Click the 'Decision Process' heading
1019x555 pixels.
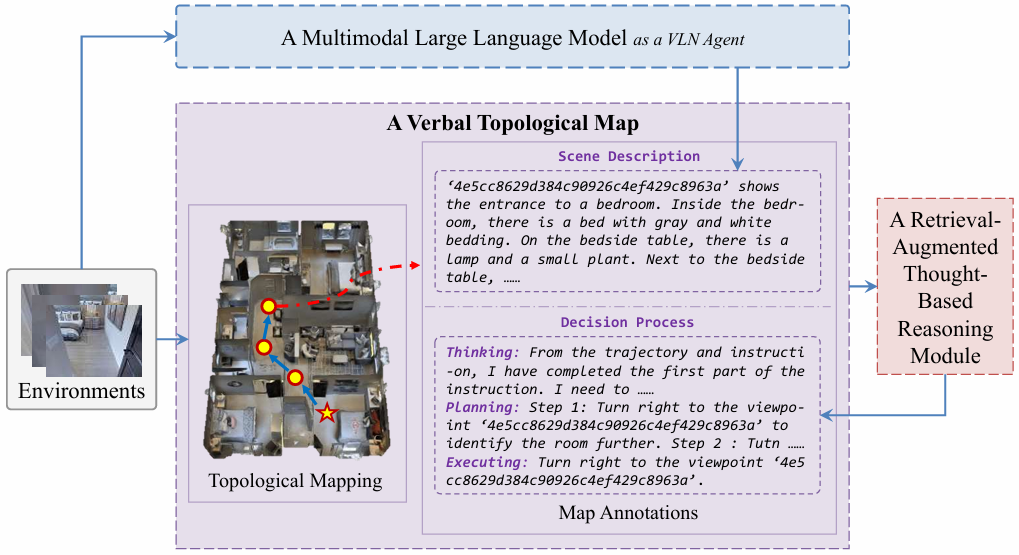click(x=627, y=322)
